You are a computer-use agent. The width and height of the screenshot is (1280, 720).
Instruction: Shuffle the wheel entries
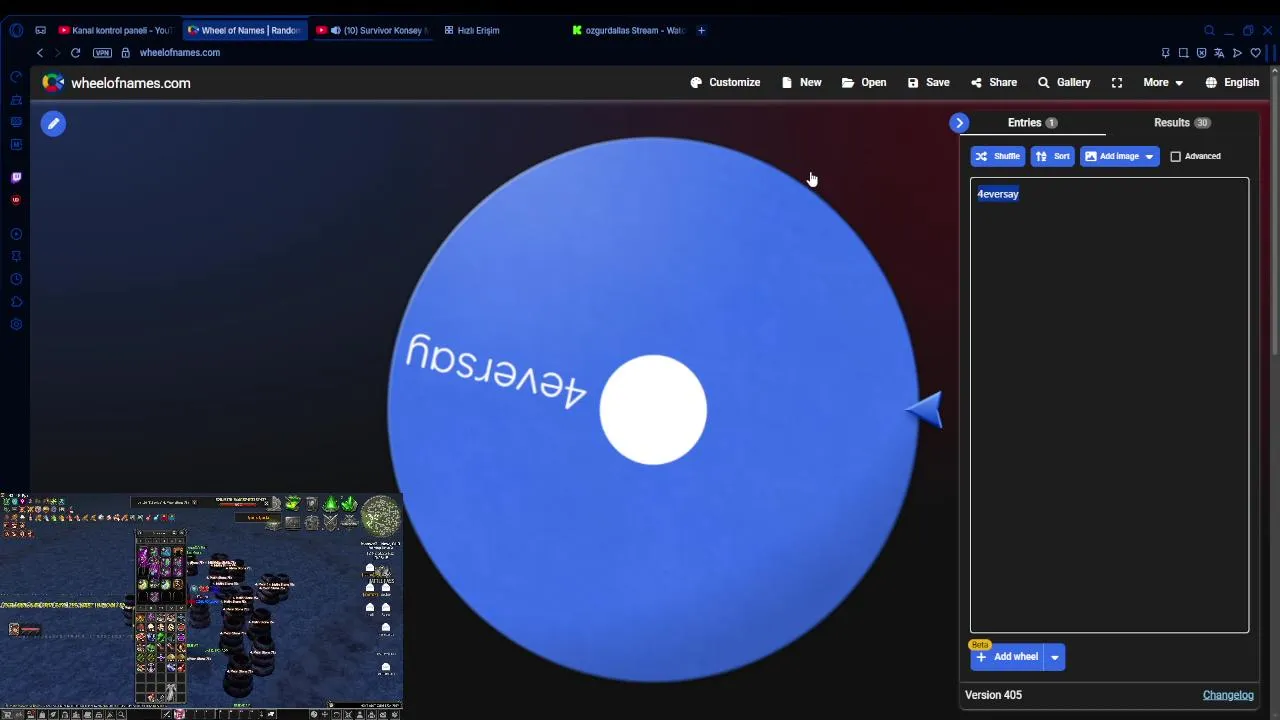(997, 156)
